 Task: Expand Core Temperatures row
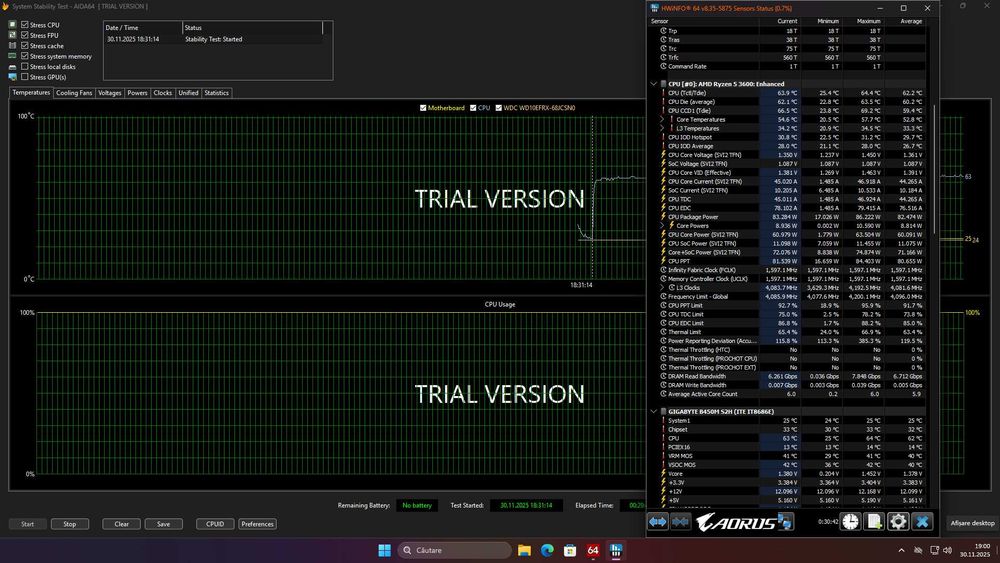[662, 119]
